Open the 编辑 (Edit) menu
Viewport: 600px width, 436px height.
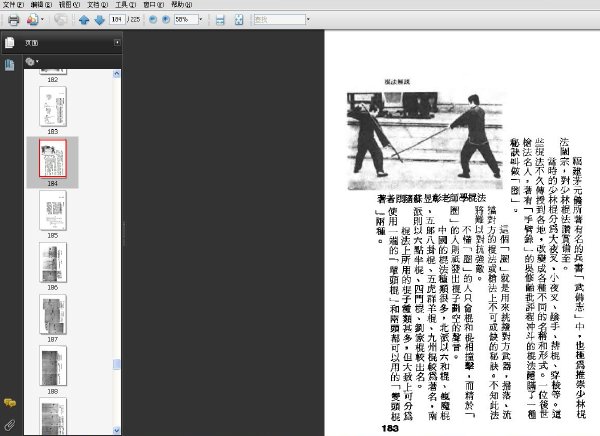click(41, 5)
